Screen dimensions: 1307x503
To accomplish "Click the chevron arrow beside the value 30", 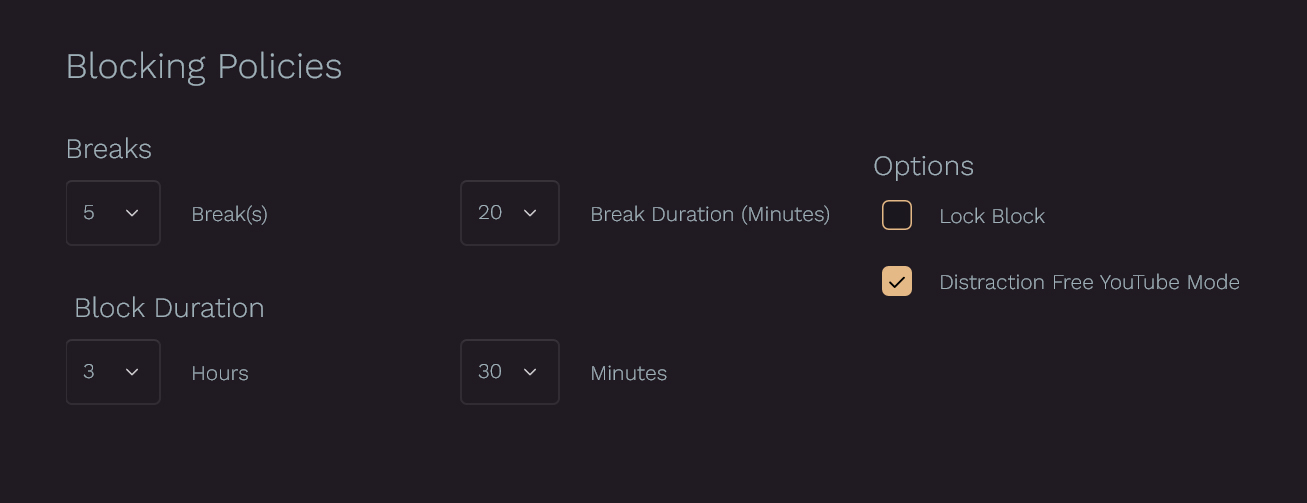I will [x=530, y=372].
